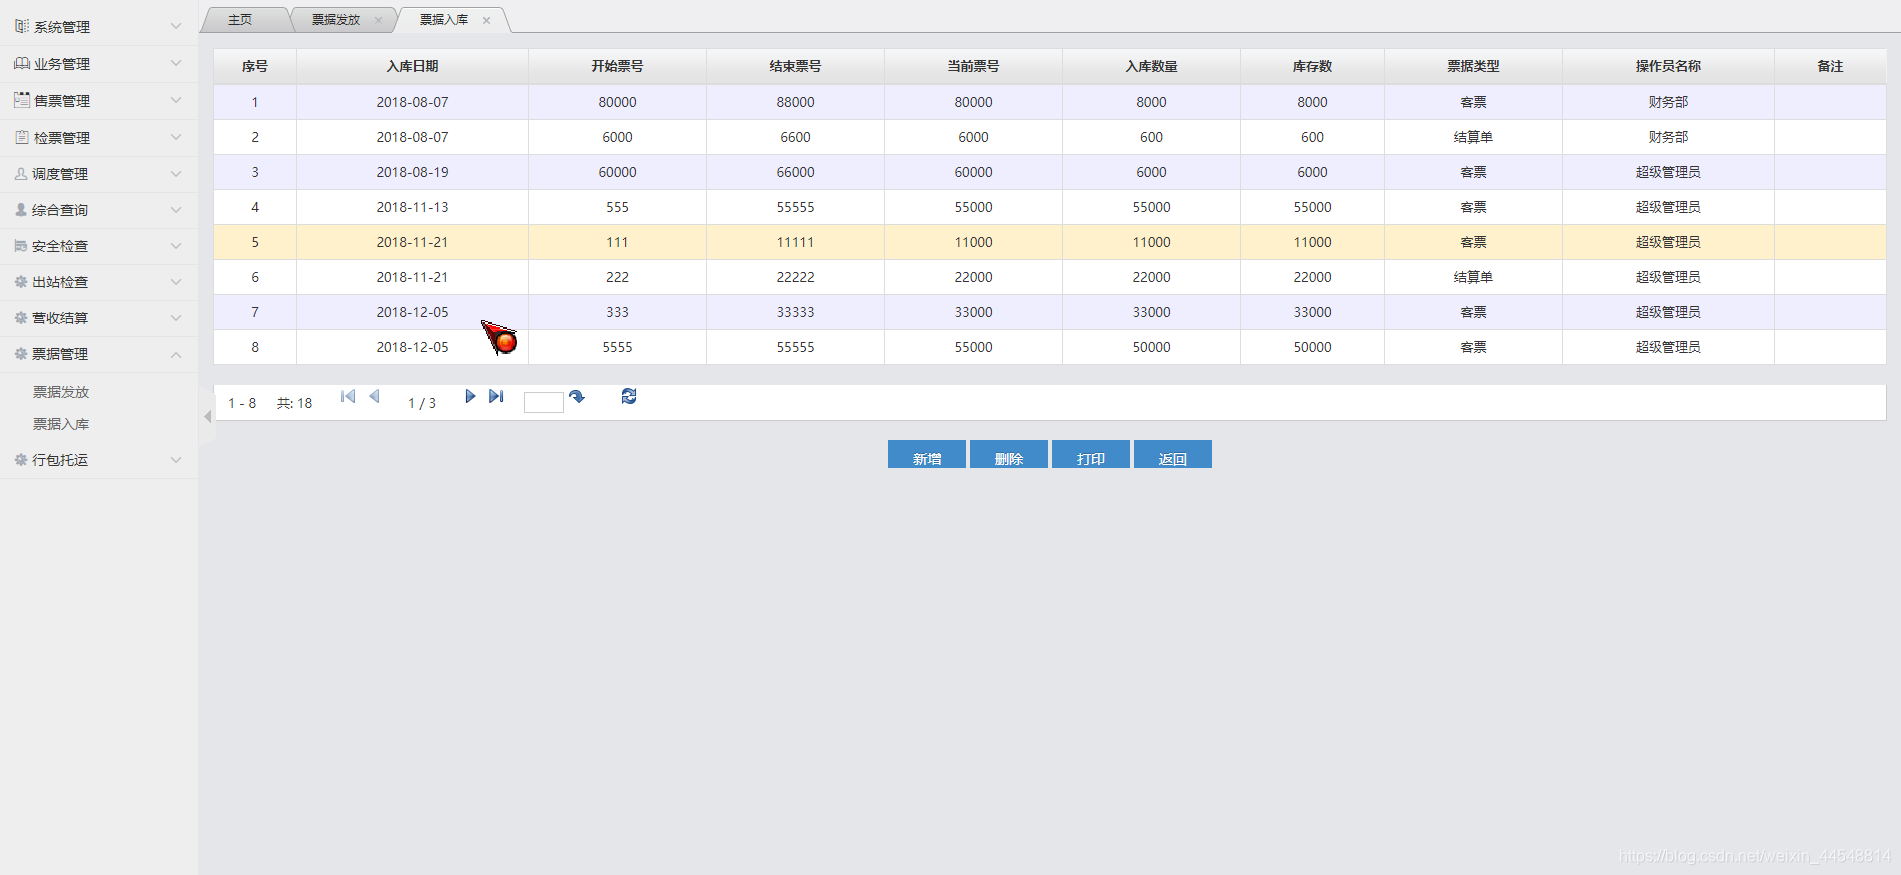Expand 安全检查 menu chevron
The width and height of the screenshot is (1901, 875).
(x=176, y=246)
